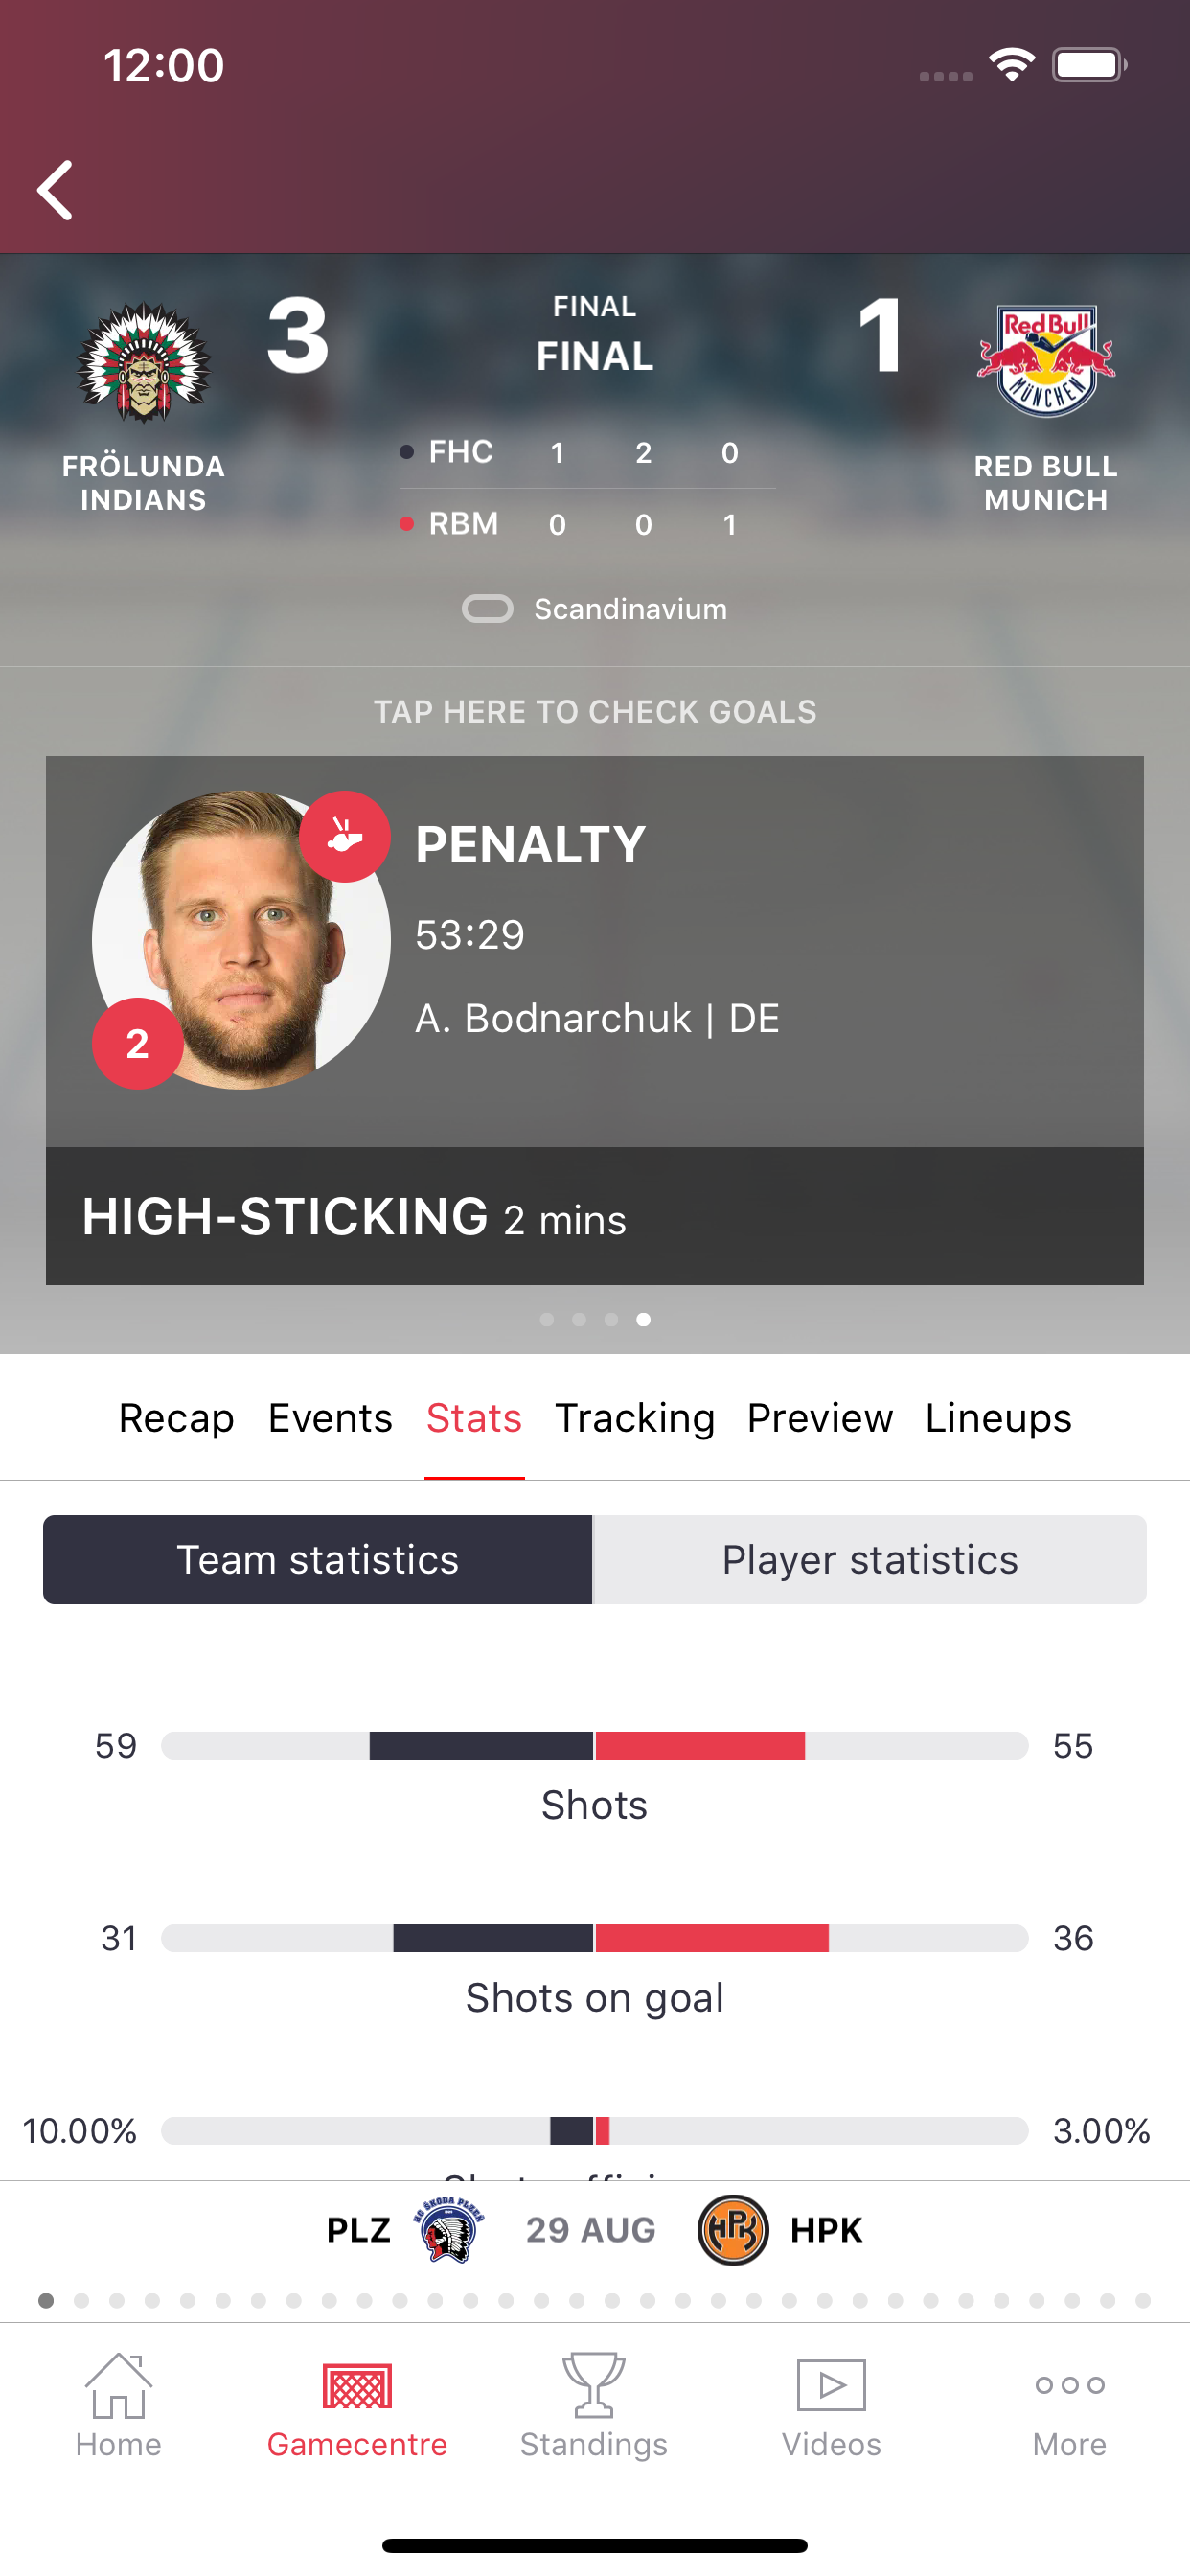Open the Home tab icon

(x=118, y=2385)
